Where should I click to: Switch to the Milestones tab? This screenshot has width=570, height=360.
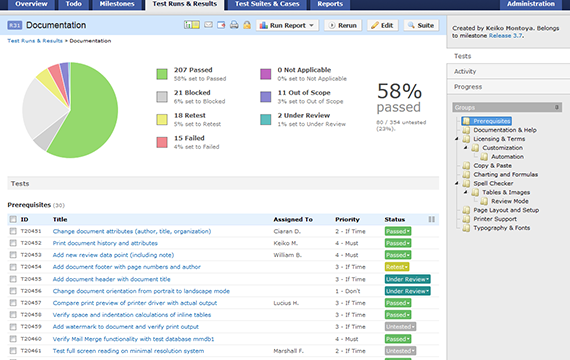click(117, 4)
